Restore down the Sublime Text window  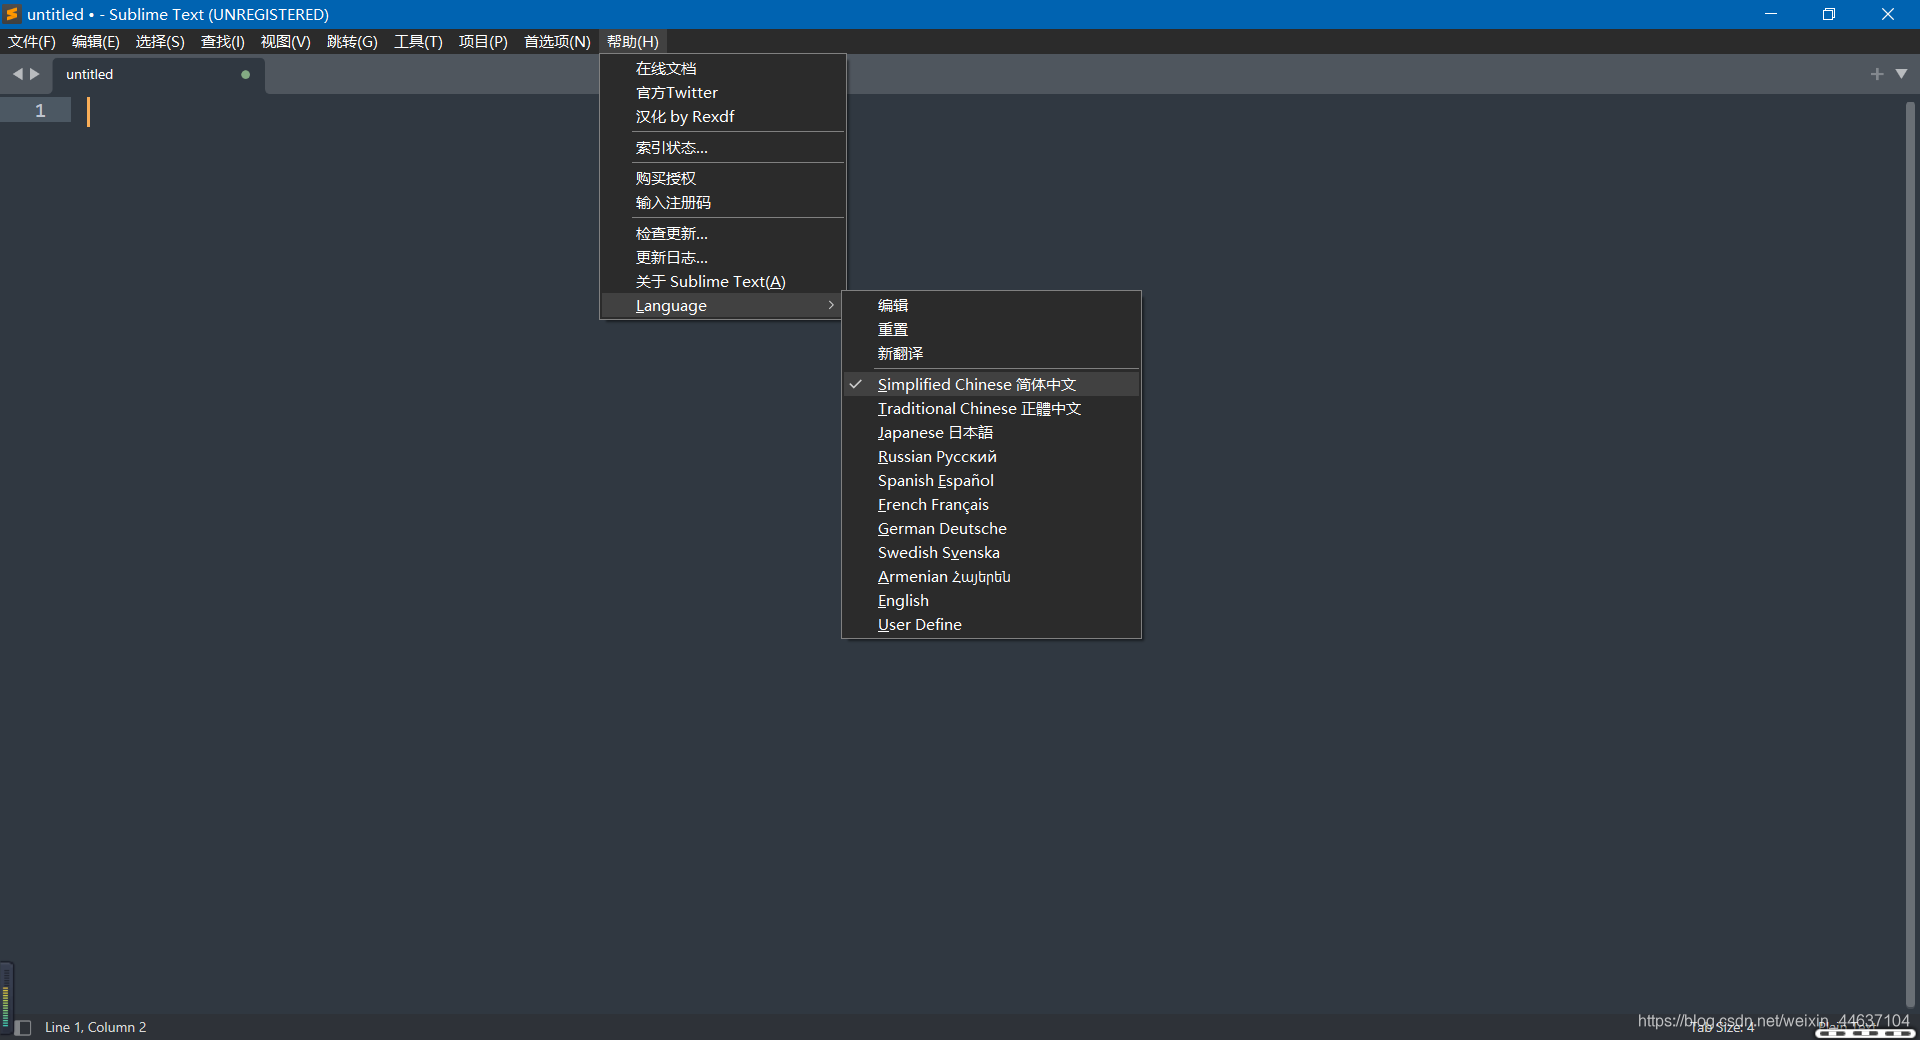pyautogui.click(x=1829, y=14)
